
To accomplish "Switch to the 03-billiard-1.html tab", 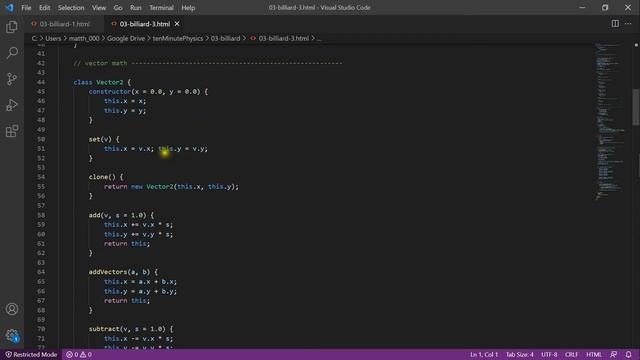I will click(64, 24).
